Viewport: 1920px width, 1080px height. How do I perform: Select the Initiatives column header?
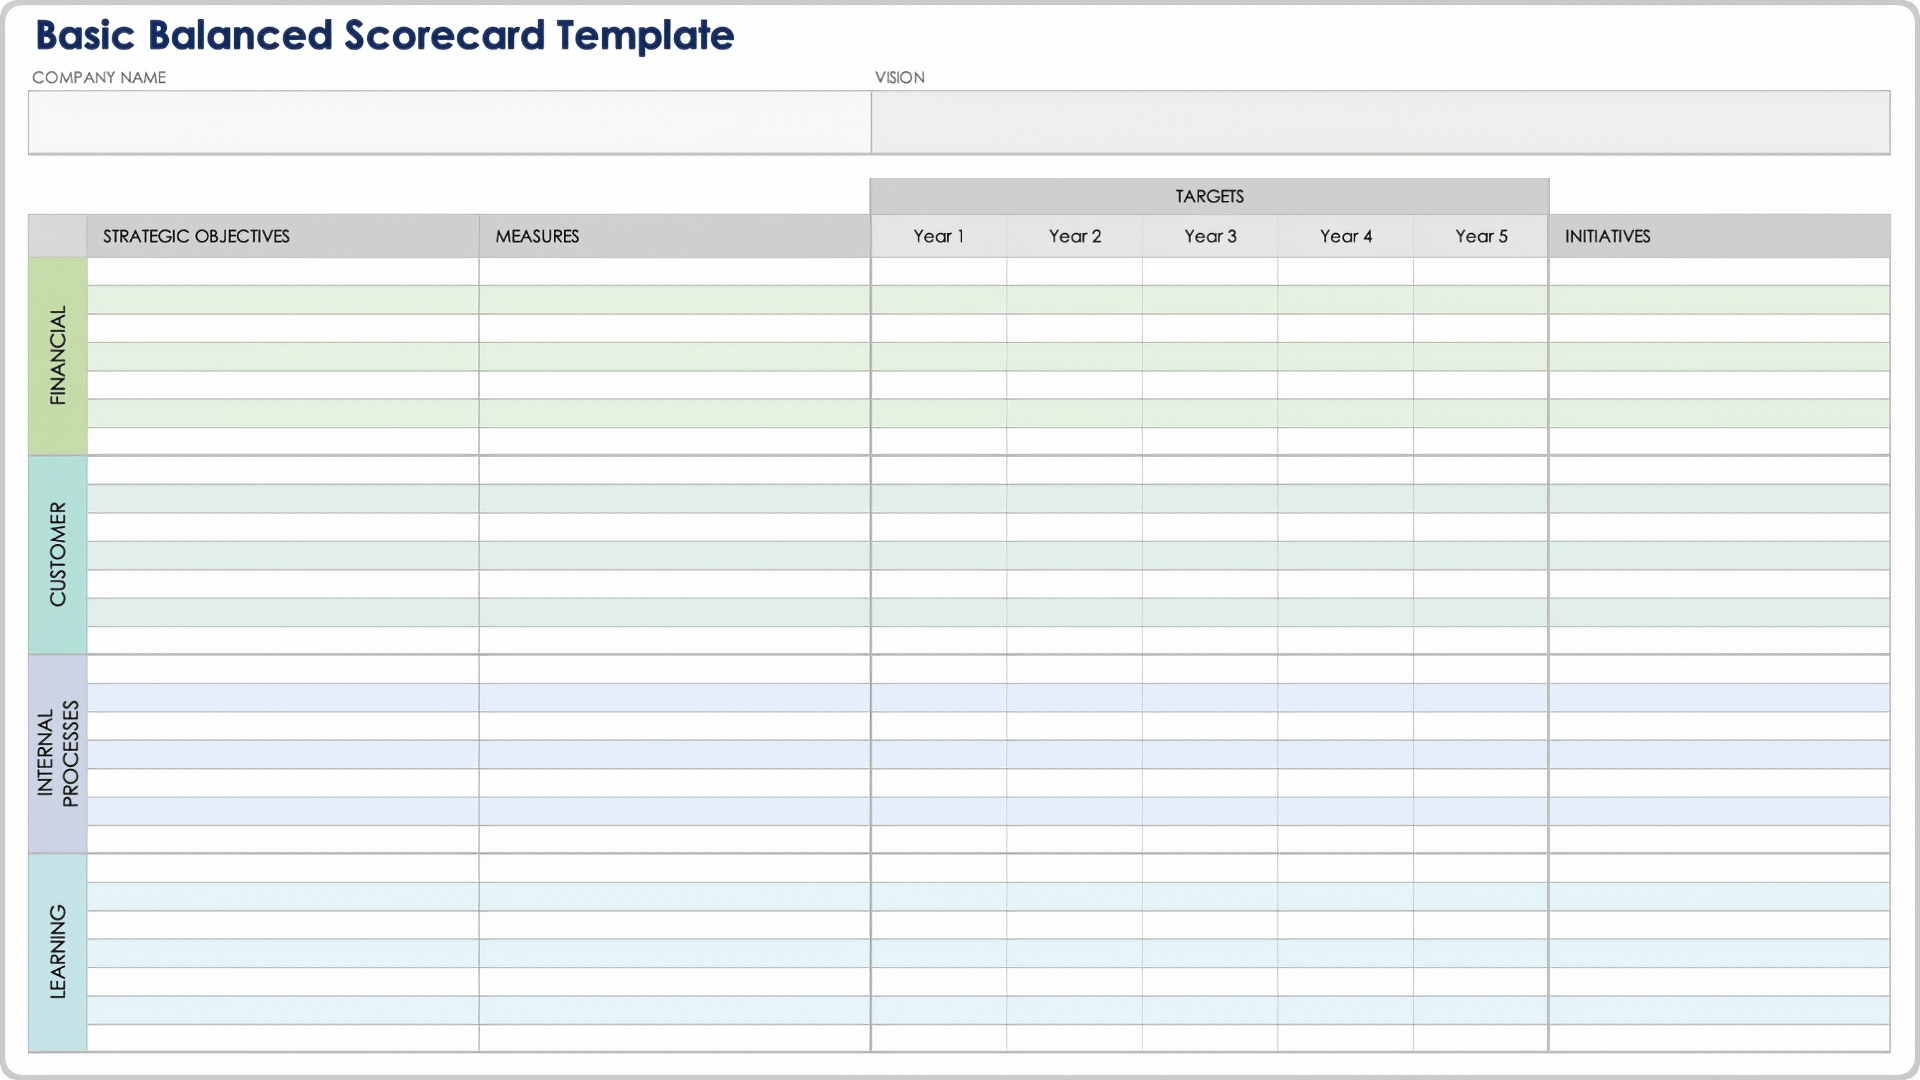[x=1719, y=236]
